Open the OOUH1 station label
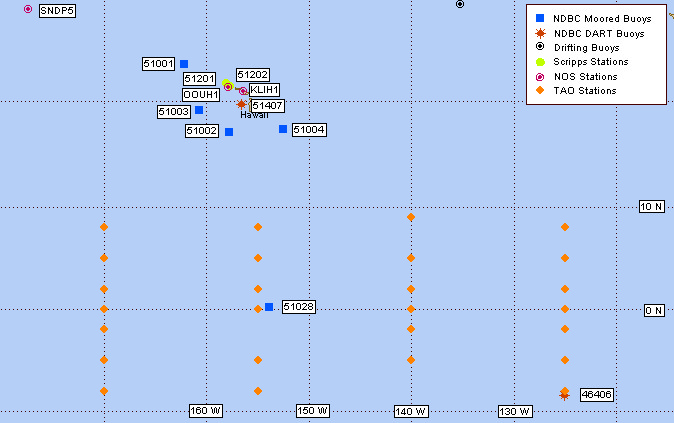 pyautogui.click(x=201, y=95)
